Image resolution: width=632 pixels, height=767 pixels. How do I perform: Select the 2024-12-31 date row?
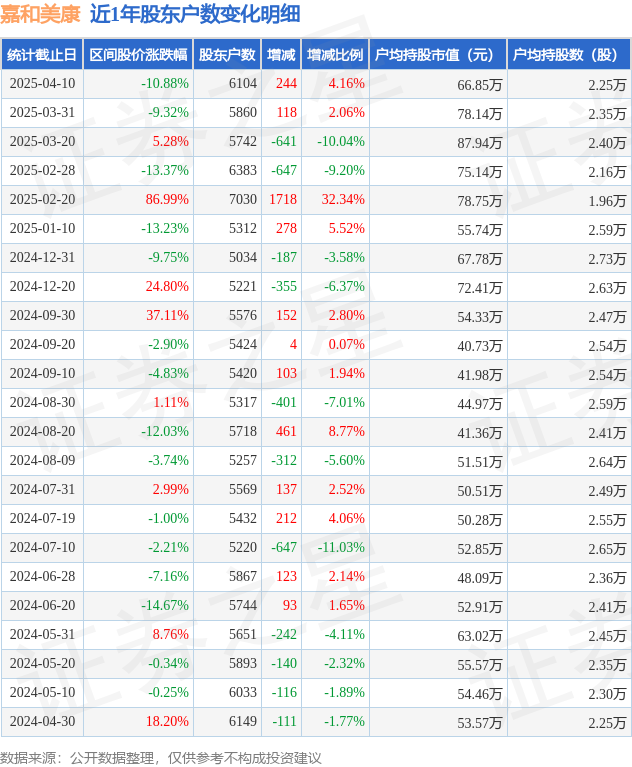[316, 257]
